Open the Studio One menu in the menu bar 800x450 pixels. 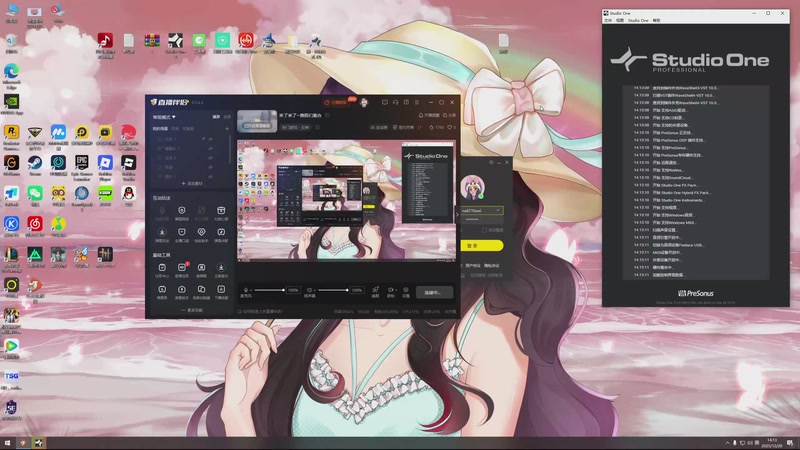pyautogui.click(x=638, y=20)
